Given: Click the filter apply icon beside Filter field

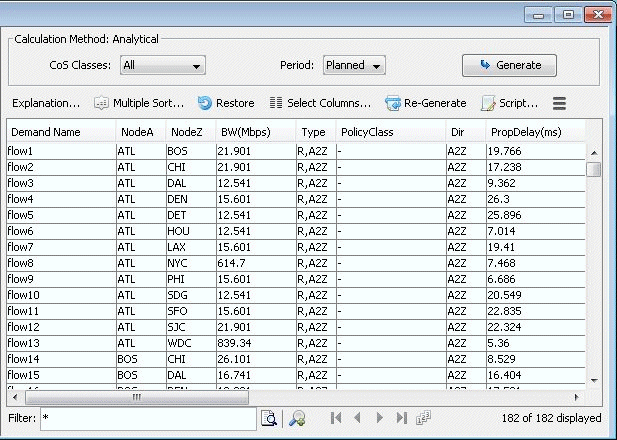Looking at the screenshot, I should click(268, 419).
